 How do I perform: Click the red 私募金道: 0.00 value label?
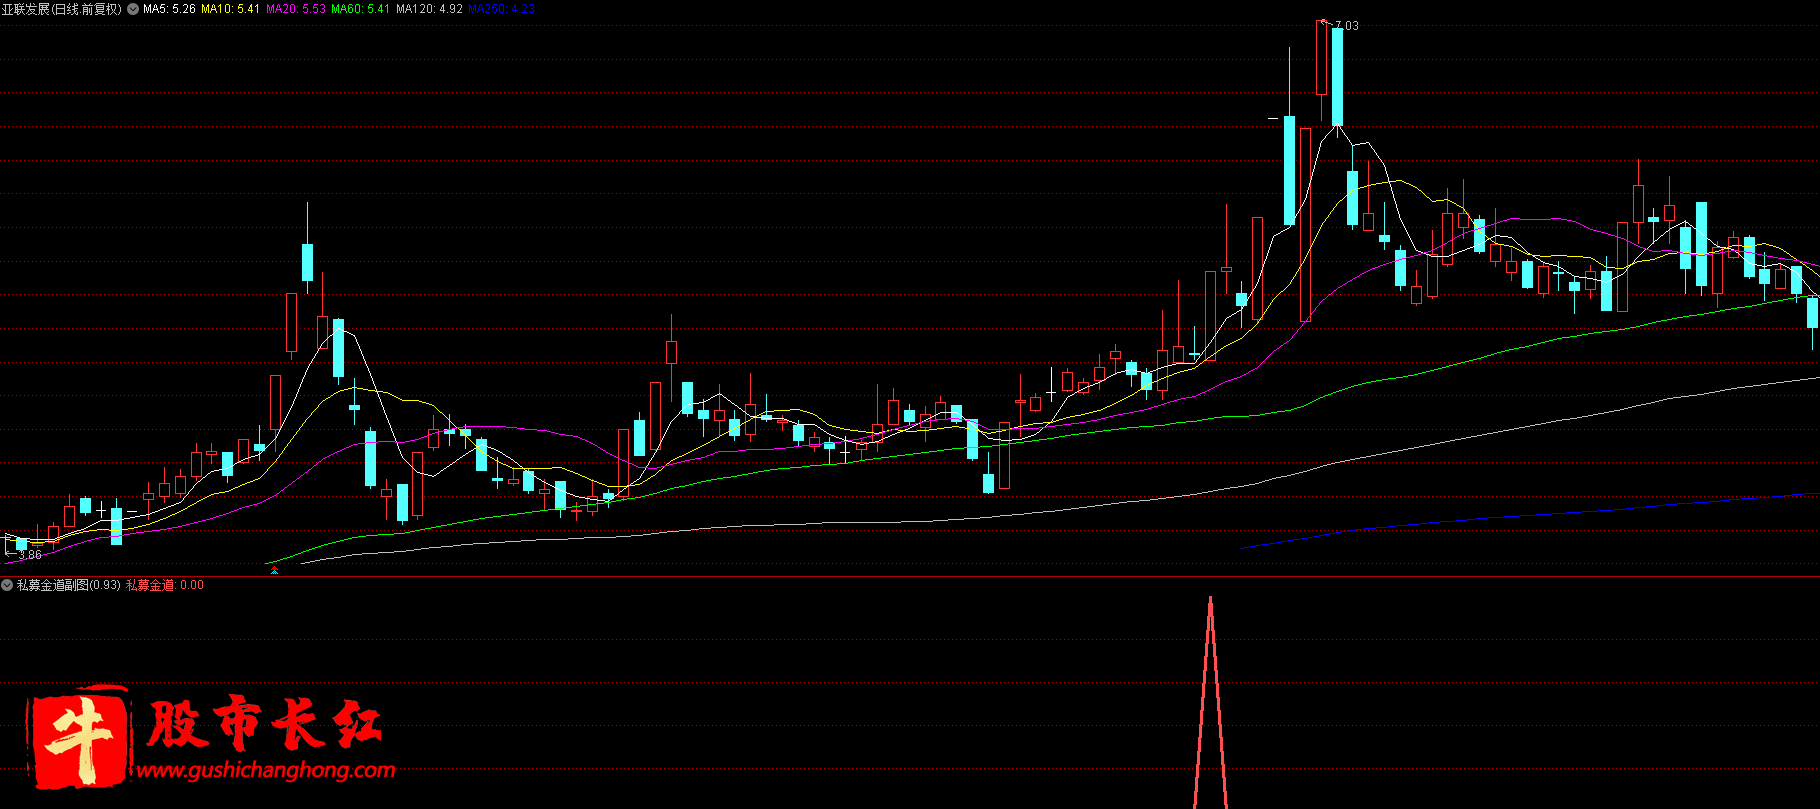click(164, 585)
